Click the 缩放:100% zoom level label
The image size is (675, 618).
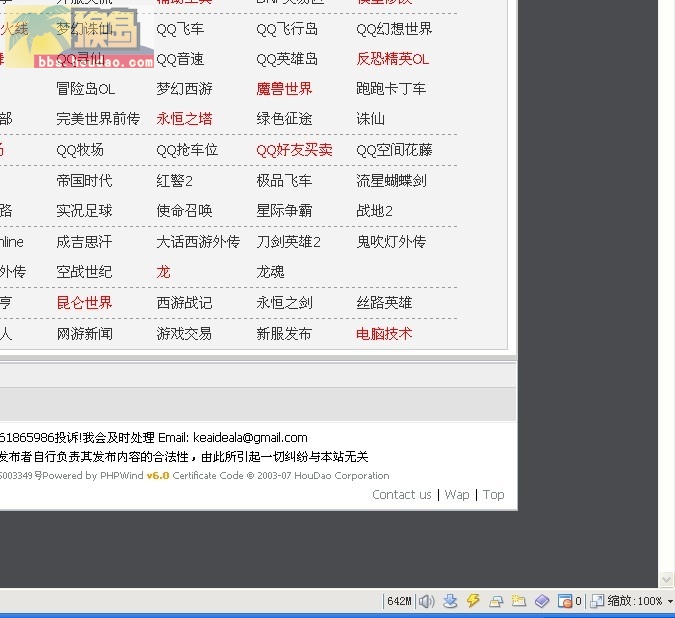[x=635, y=601]
